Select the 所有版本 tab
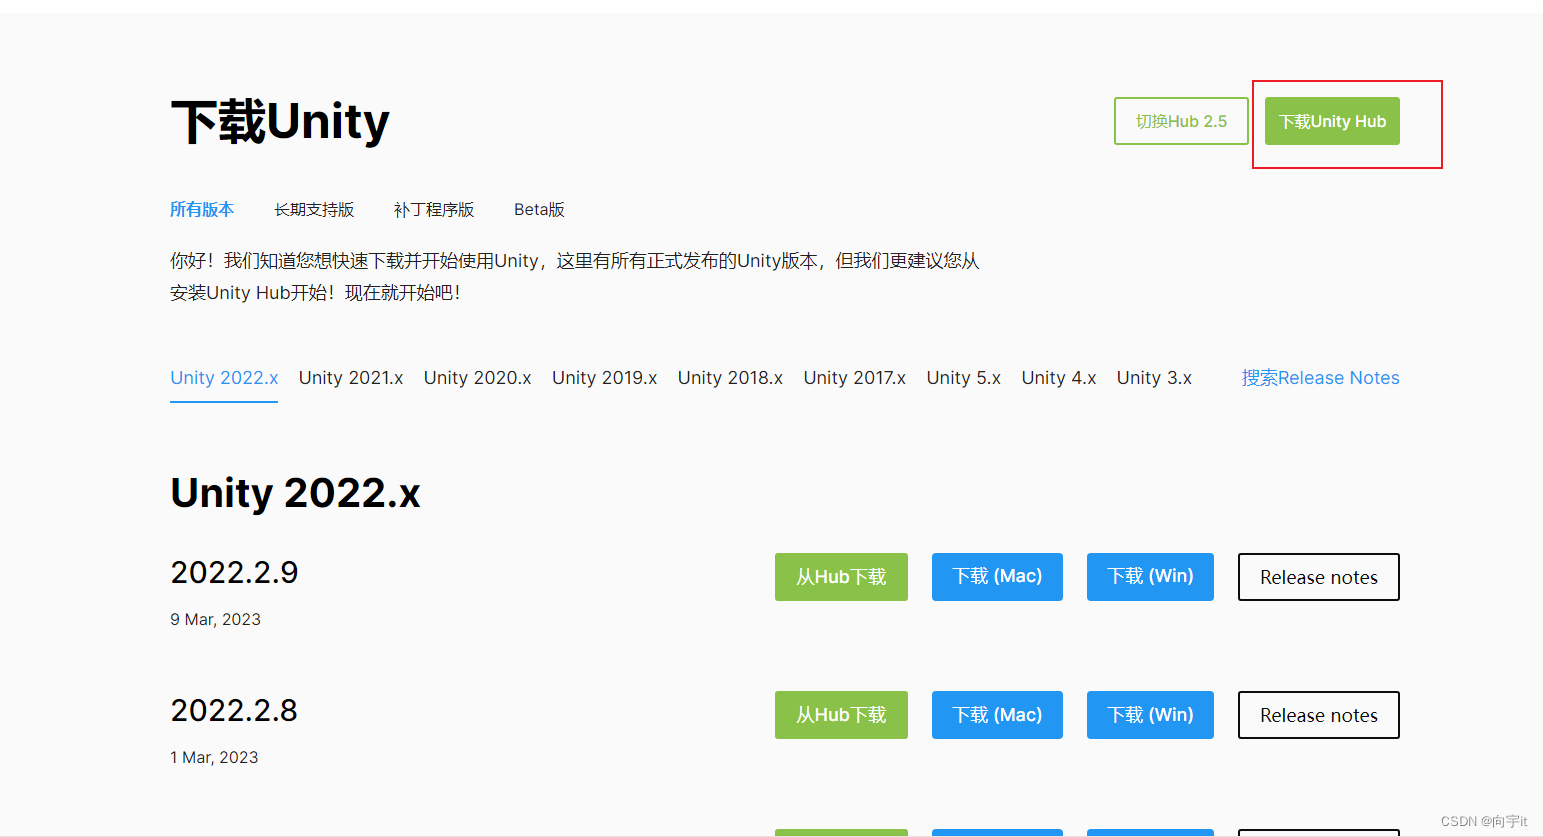The height and width of the screenshot is (837, 1543). [202, 209]
